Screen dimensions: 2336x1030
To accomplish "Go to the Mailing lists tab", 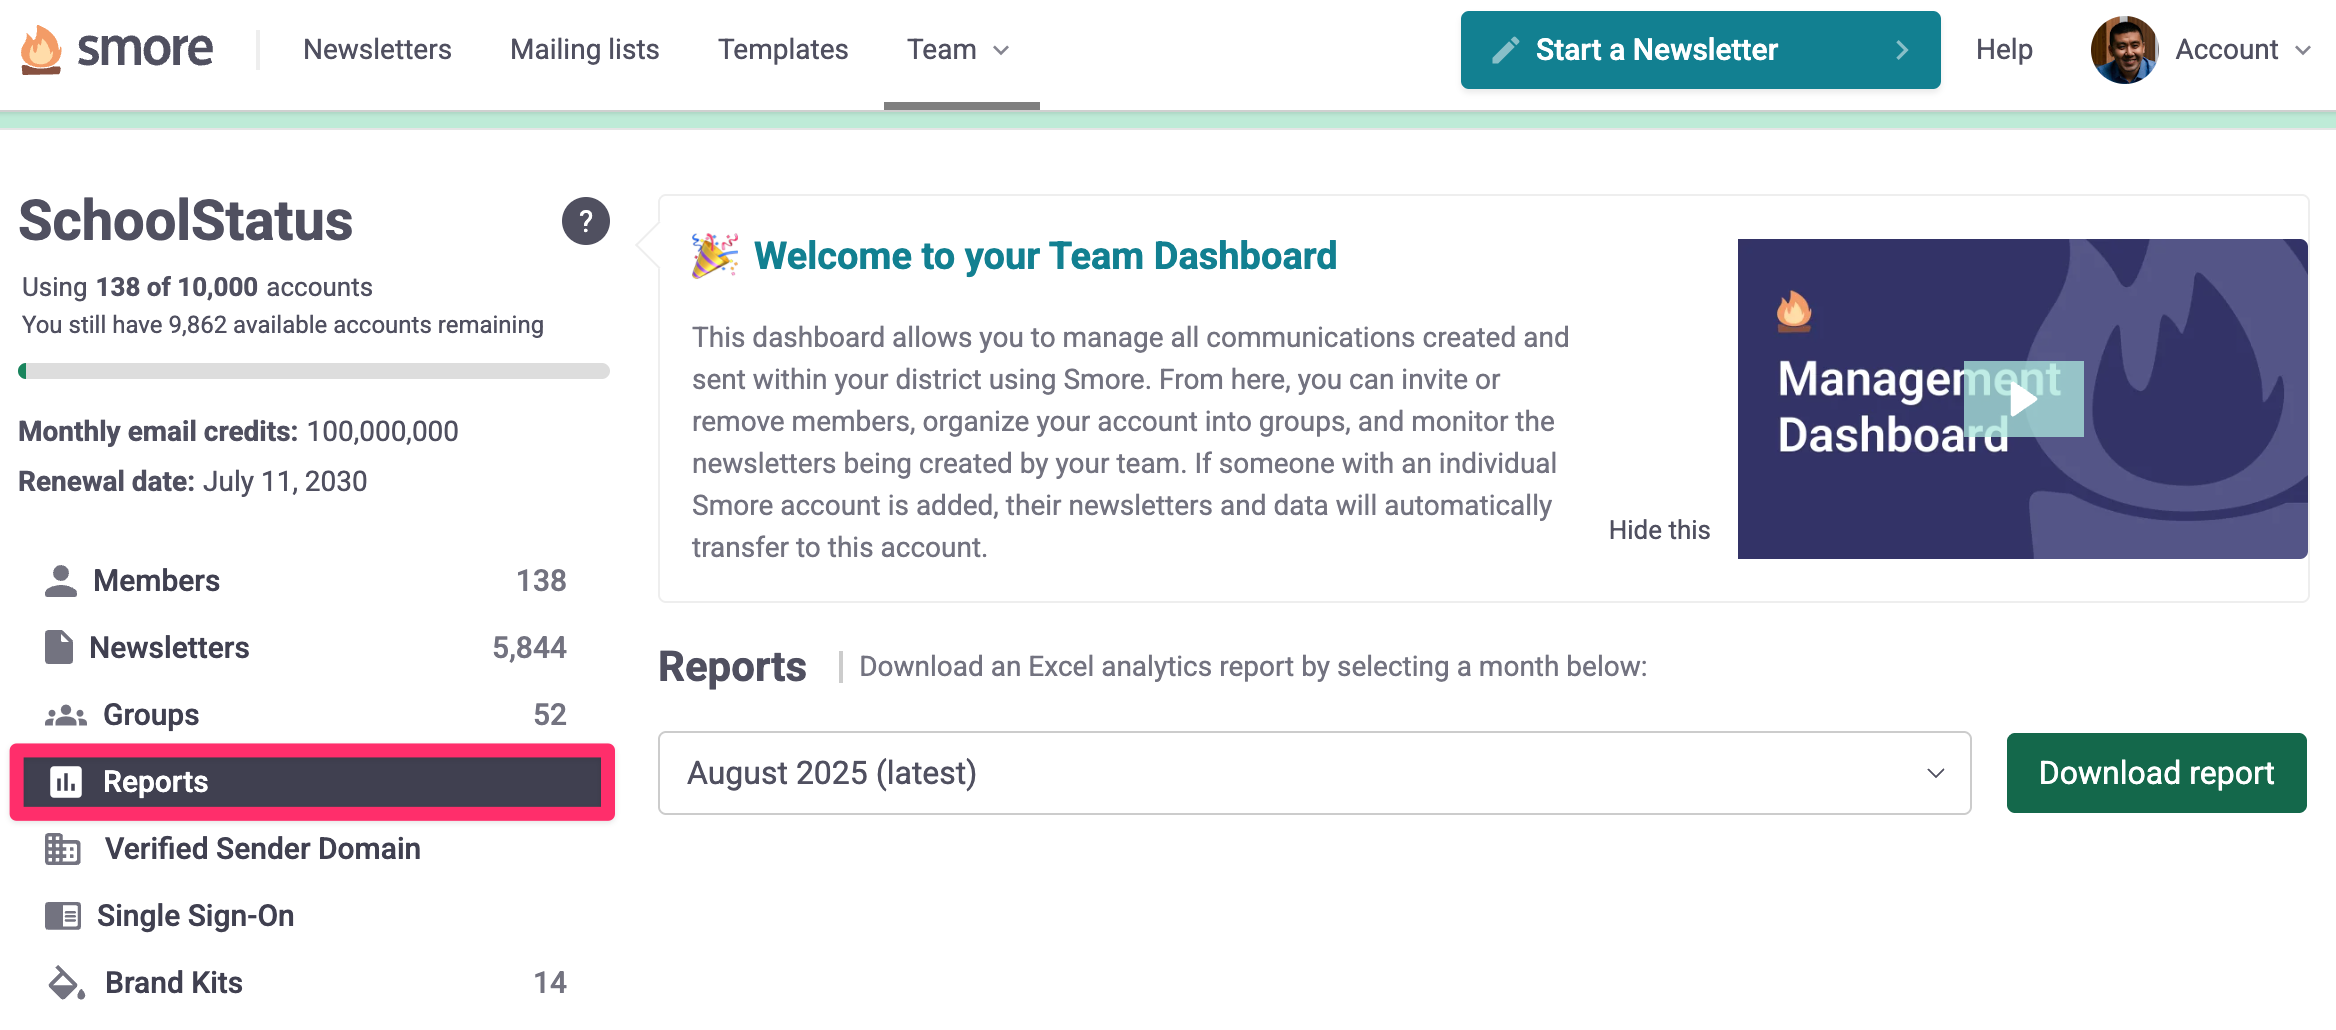I will pos(584,50).
